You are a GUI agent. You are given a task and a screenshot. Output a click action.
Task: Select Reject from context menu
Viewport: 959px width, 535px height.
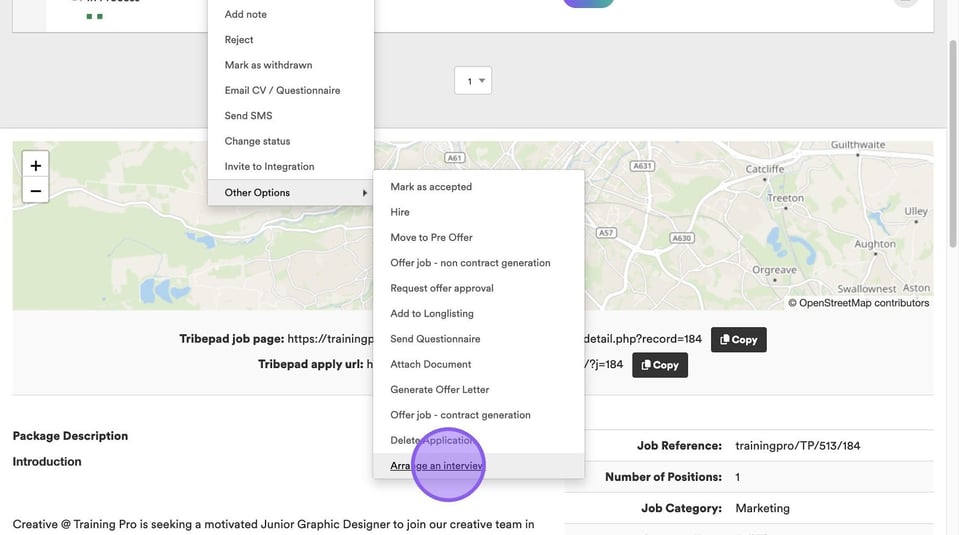[239, 40]
